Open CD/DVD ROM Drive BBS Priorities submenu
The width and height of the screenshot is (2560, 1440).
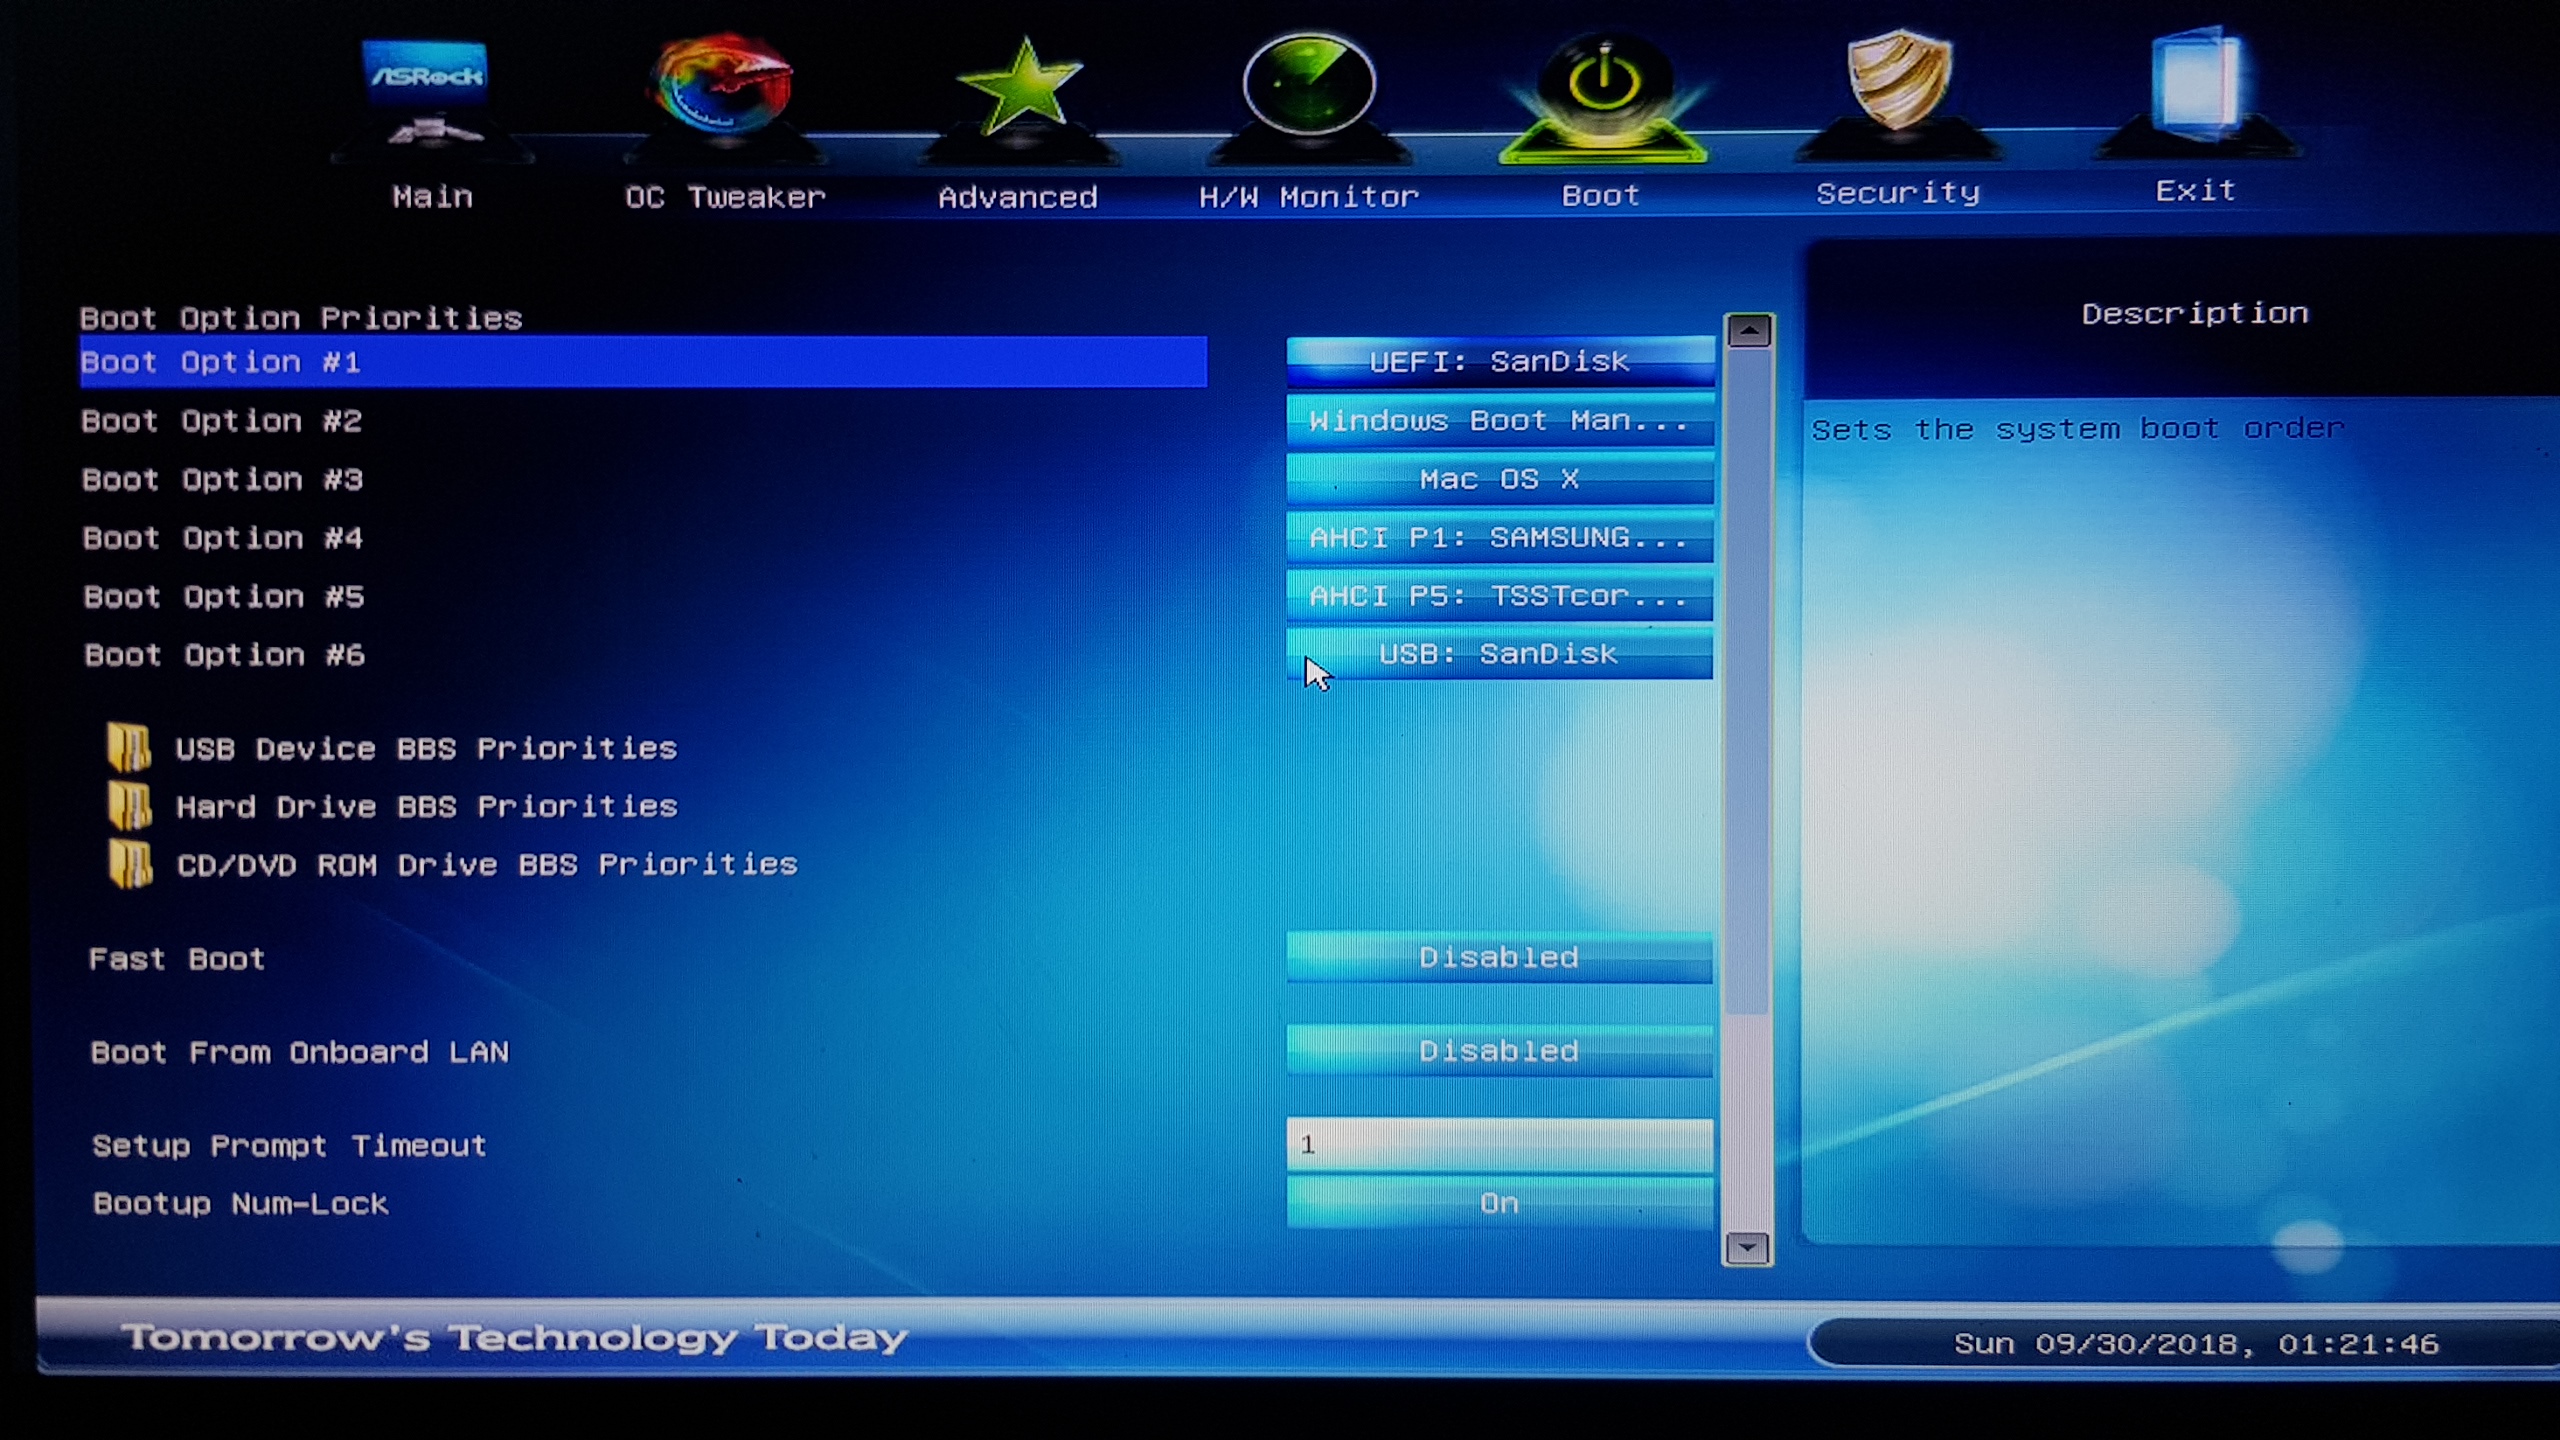coord(487,864)
